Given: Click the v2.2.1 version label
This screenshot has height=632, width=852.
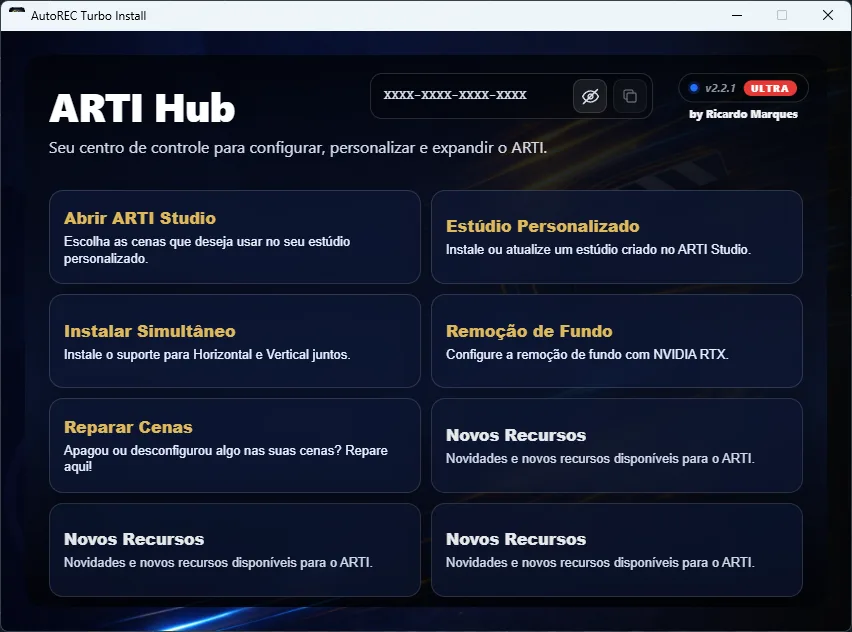Looking at the screenshot, I should click(720, 88).
